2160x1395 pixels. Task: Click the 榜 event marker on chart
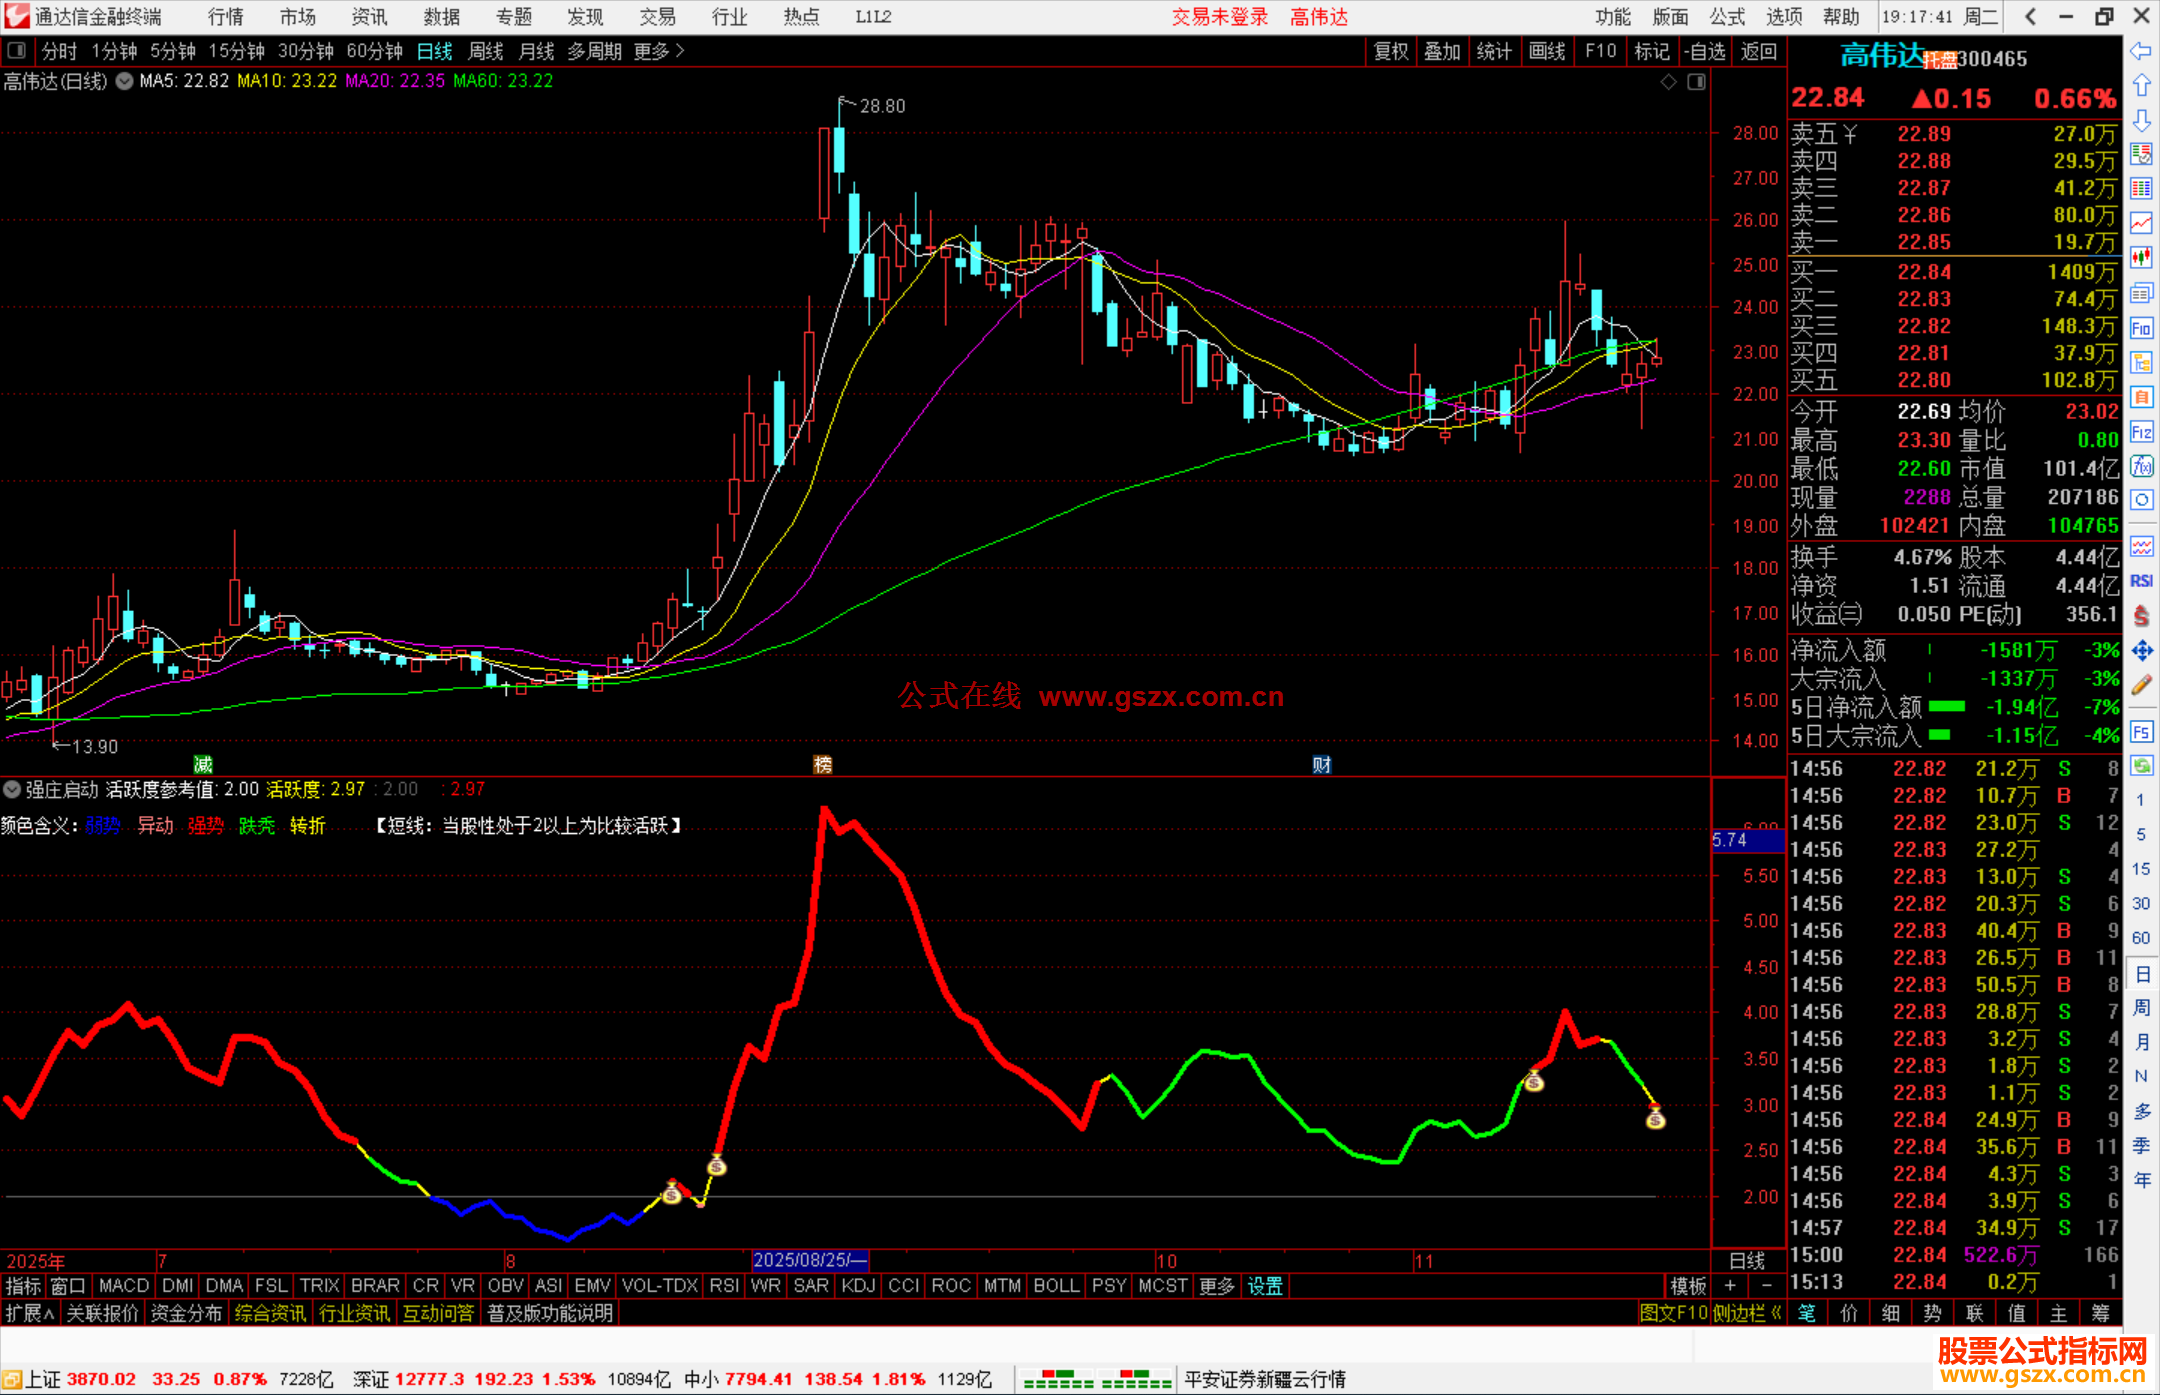pyautogui.click(x=823, y=765)
